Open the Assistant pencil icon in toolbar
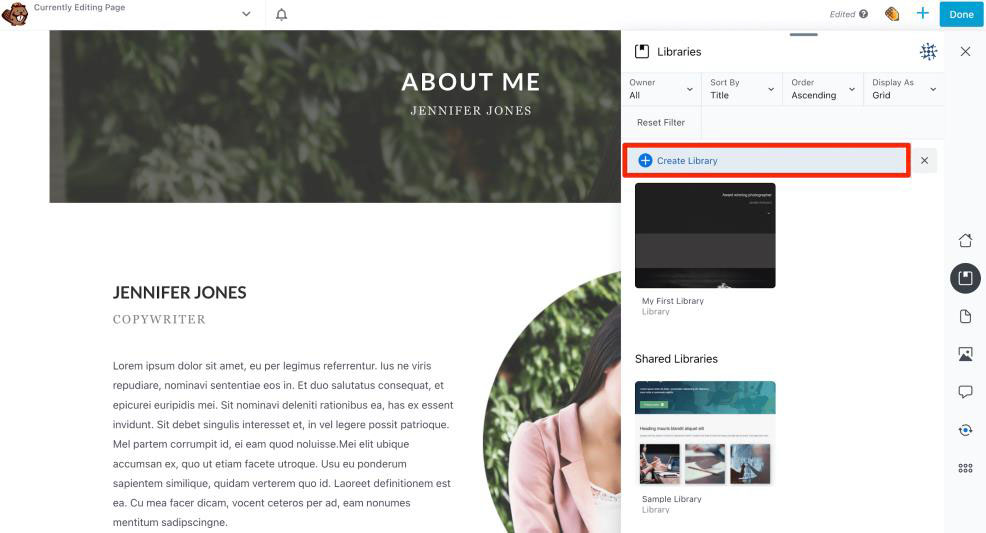This screenshot has height=533, width=986. pos(892,14)
